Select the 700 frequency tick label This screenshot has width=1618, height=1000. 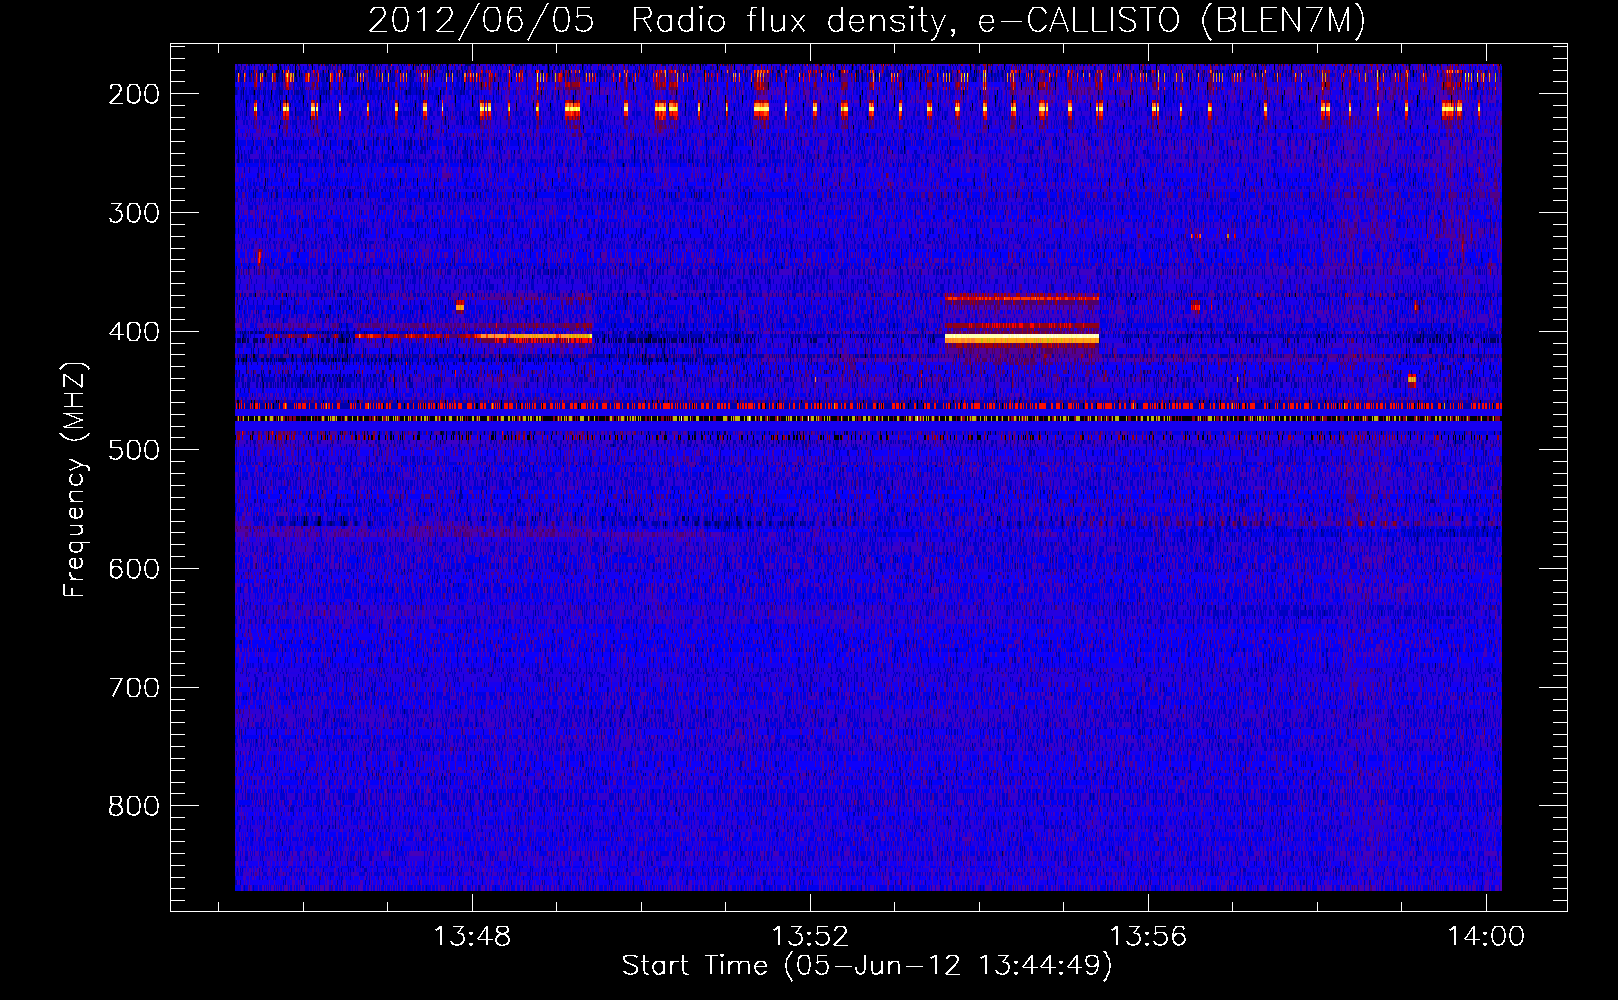coord(134,688)
